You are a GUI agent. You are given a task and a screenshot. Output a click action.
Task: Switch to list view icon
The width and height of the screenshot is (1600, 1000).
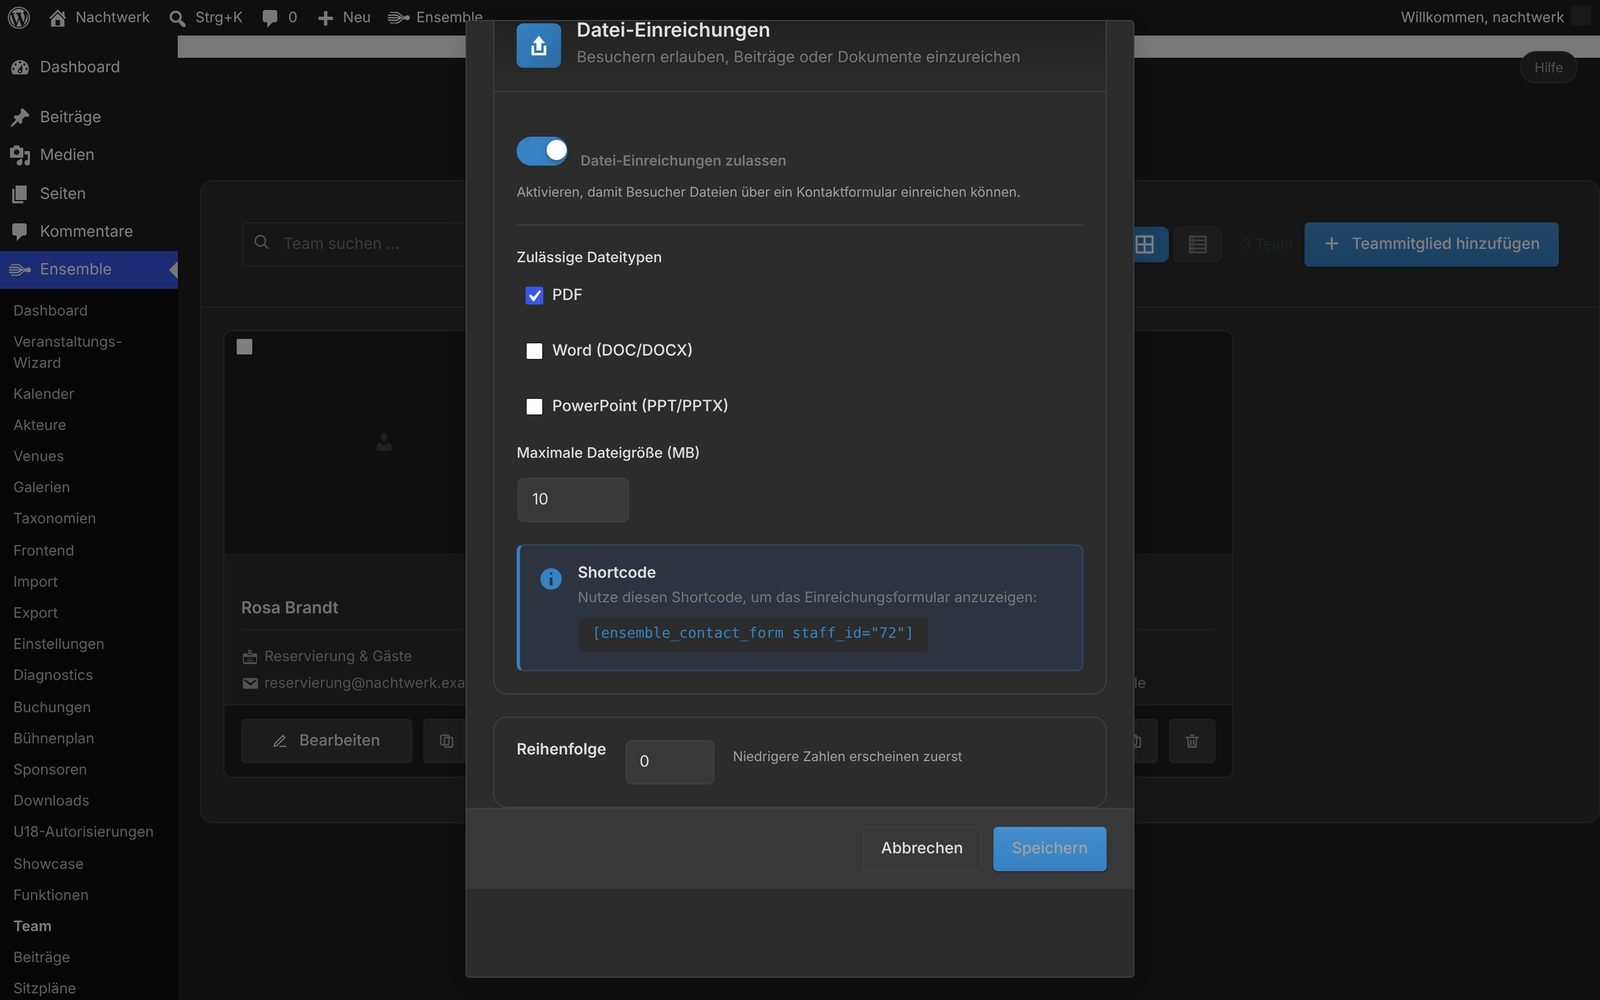coord(1198,244)
